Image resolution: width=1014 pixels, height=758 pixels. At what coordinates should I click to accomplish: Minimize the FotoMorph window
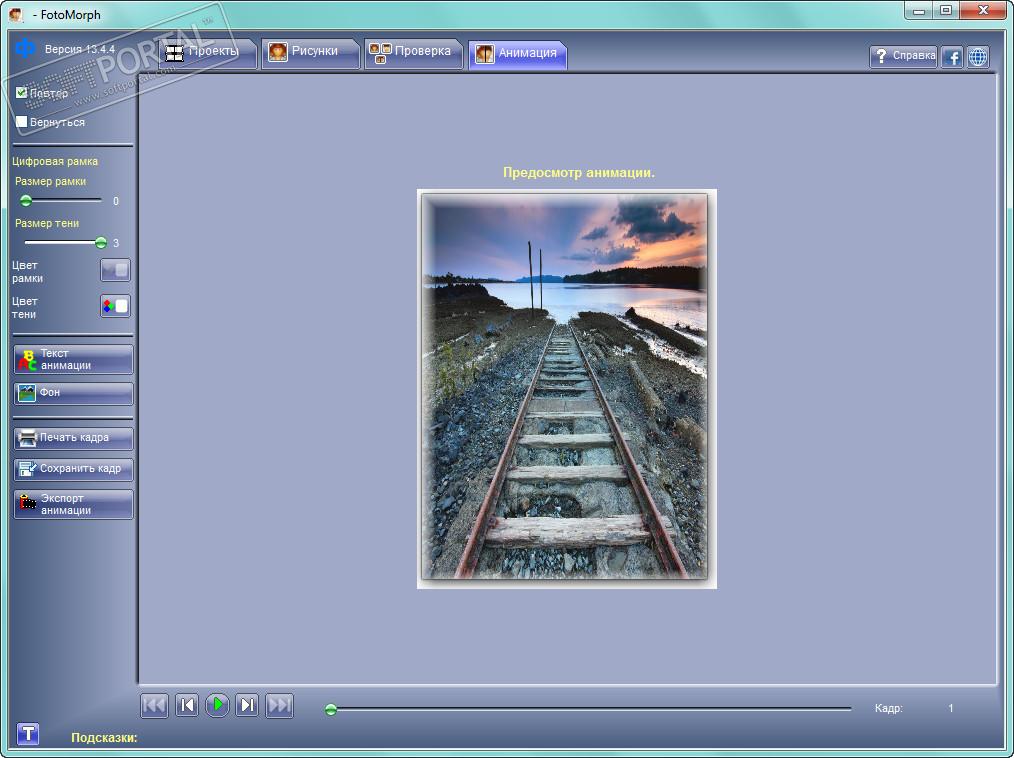click(x=918, y=10)
